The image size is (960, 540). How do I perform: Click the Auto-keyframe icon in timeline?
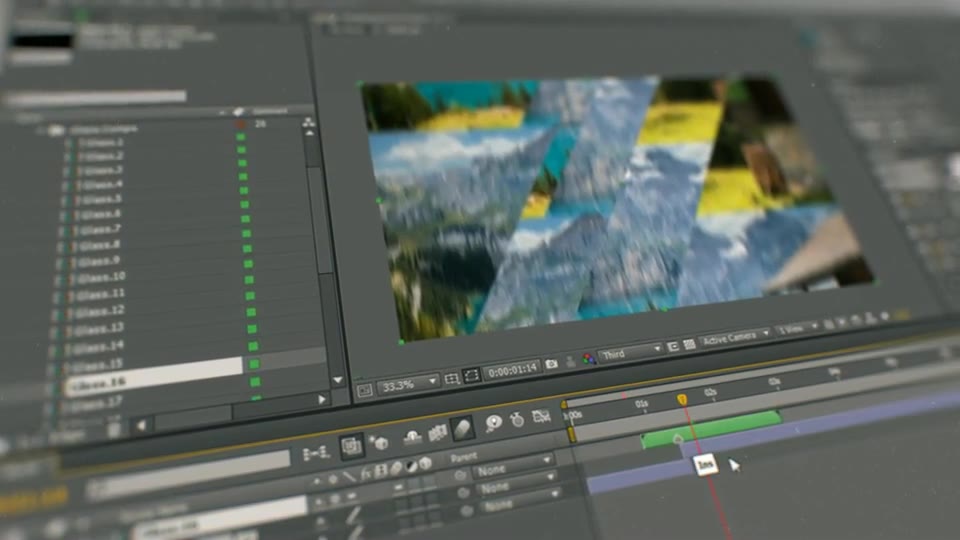517,419
